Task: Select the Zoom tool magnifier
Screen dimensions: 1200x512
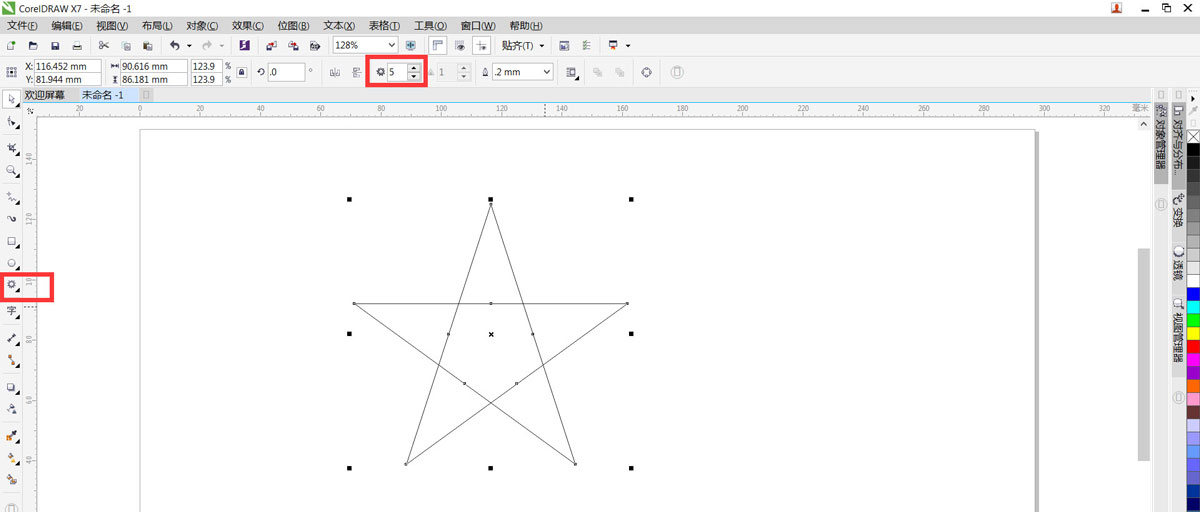Action: click(x=12, y=171)
